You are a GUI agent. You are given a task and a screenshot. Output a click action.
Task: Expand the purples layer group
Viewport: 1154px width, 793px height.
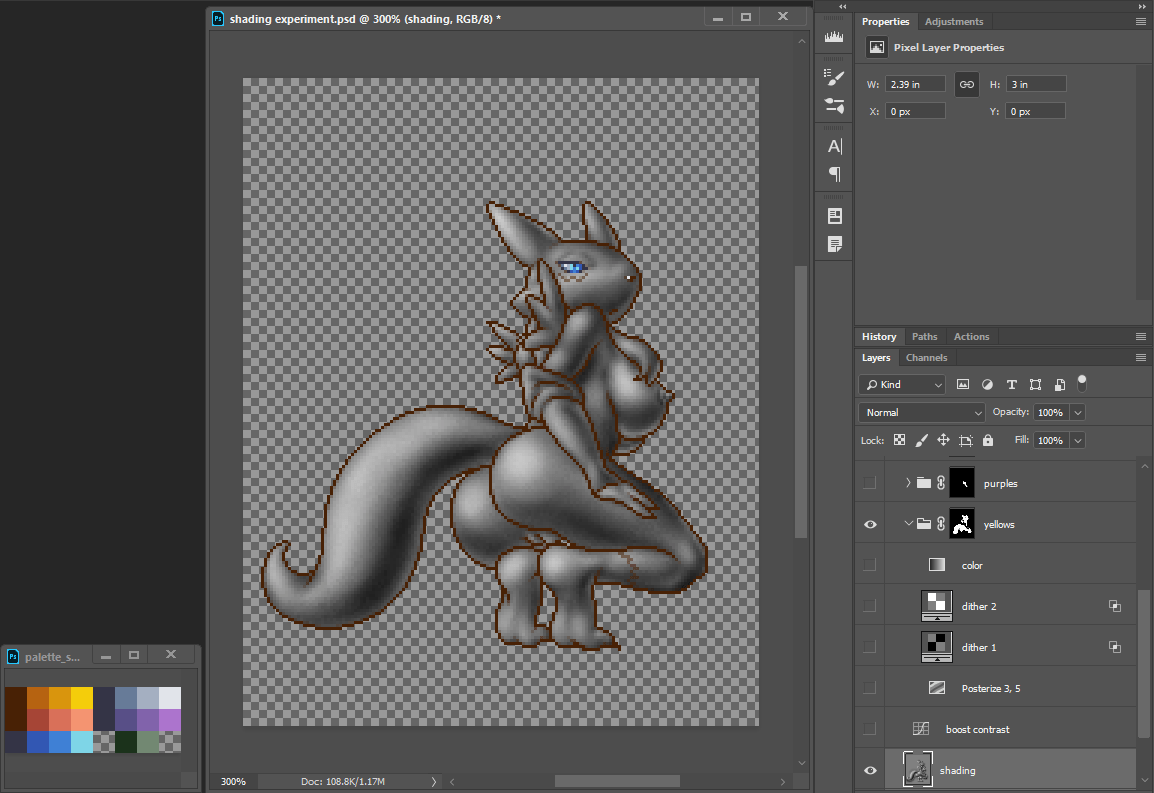[x=908, y=483]
